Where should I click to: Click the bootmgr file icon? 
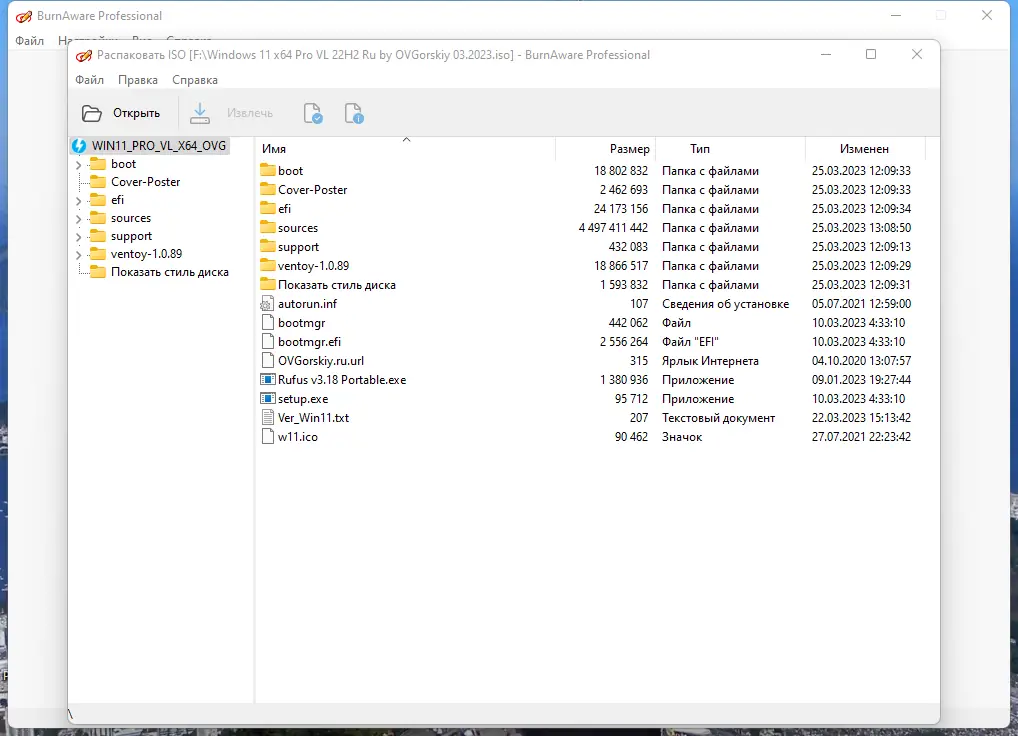[267, 323]
